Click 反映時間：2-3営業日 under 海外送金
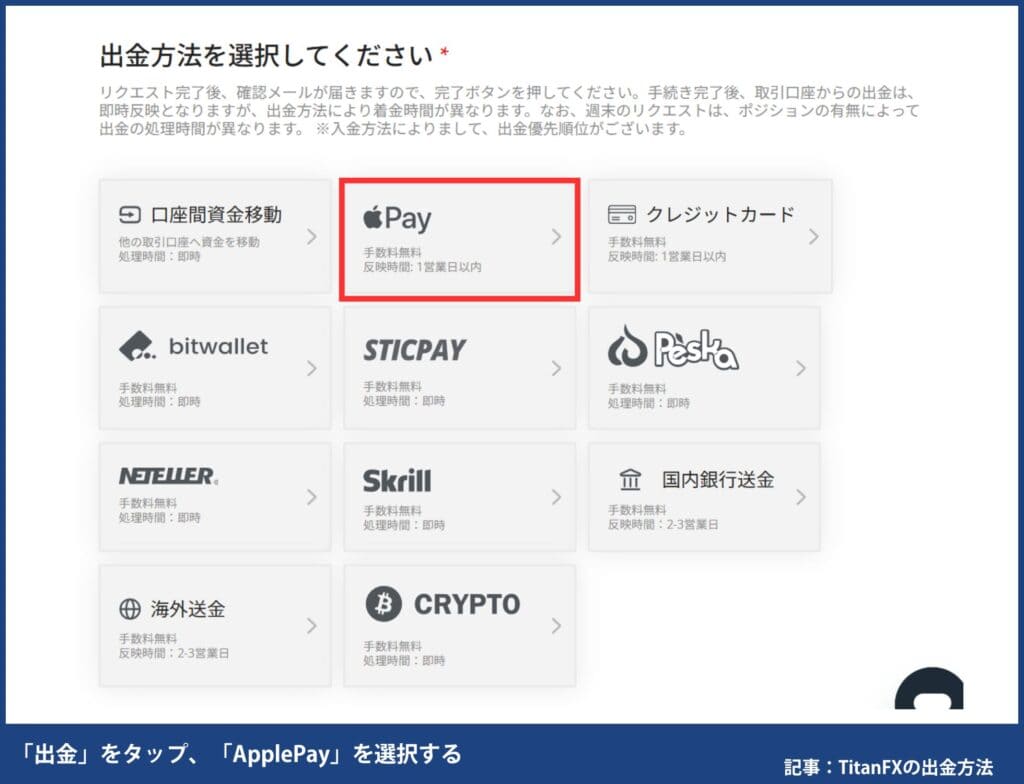 [174, 653]
